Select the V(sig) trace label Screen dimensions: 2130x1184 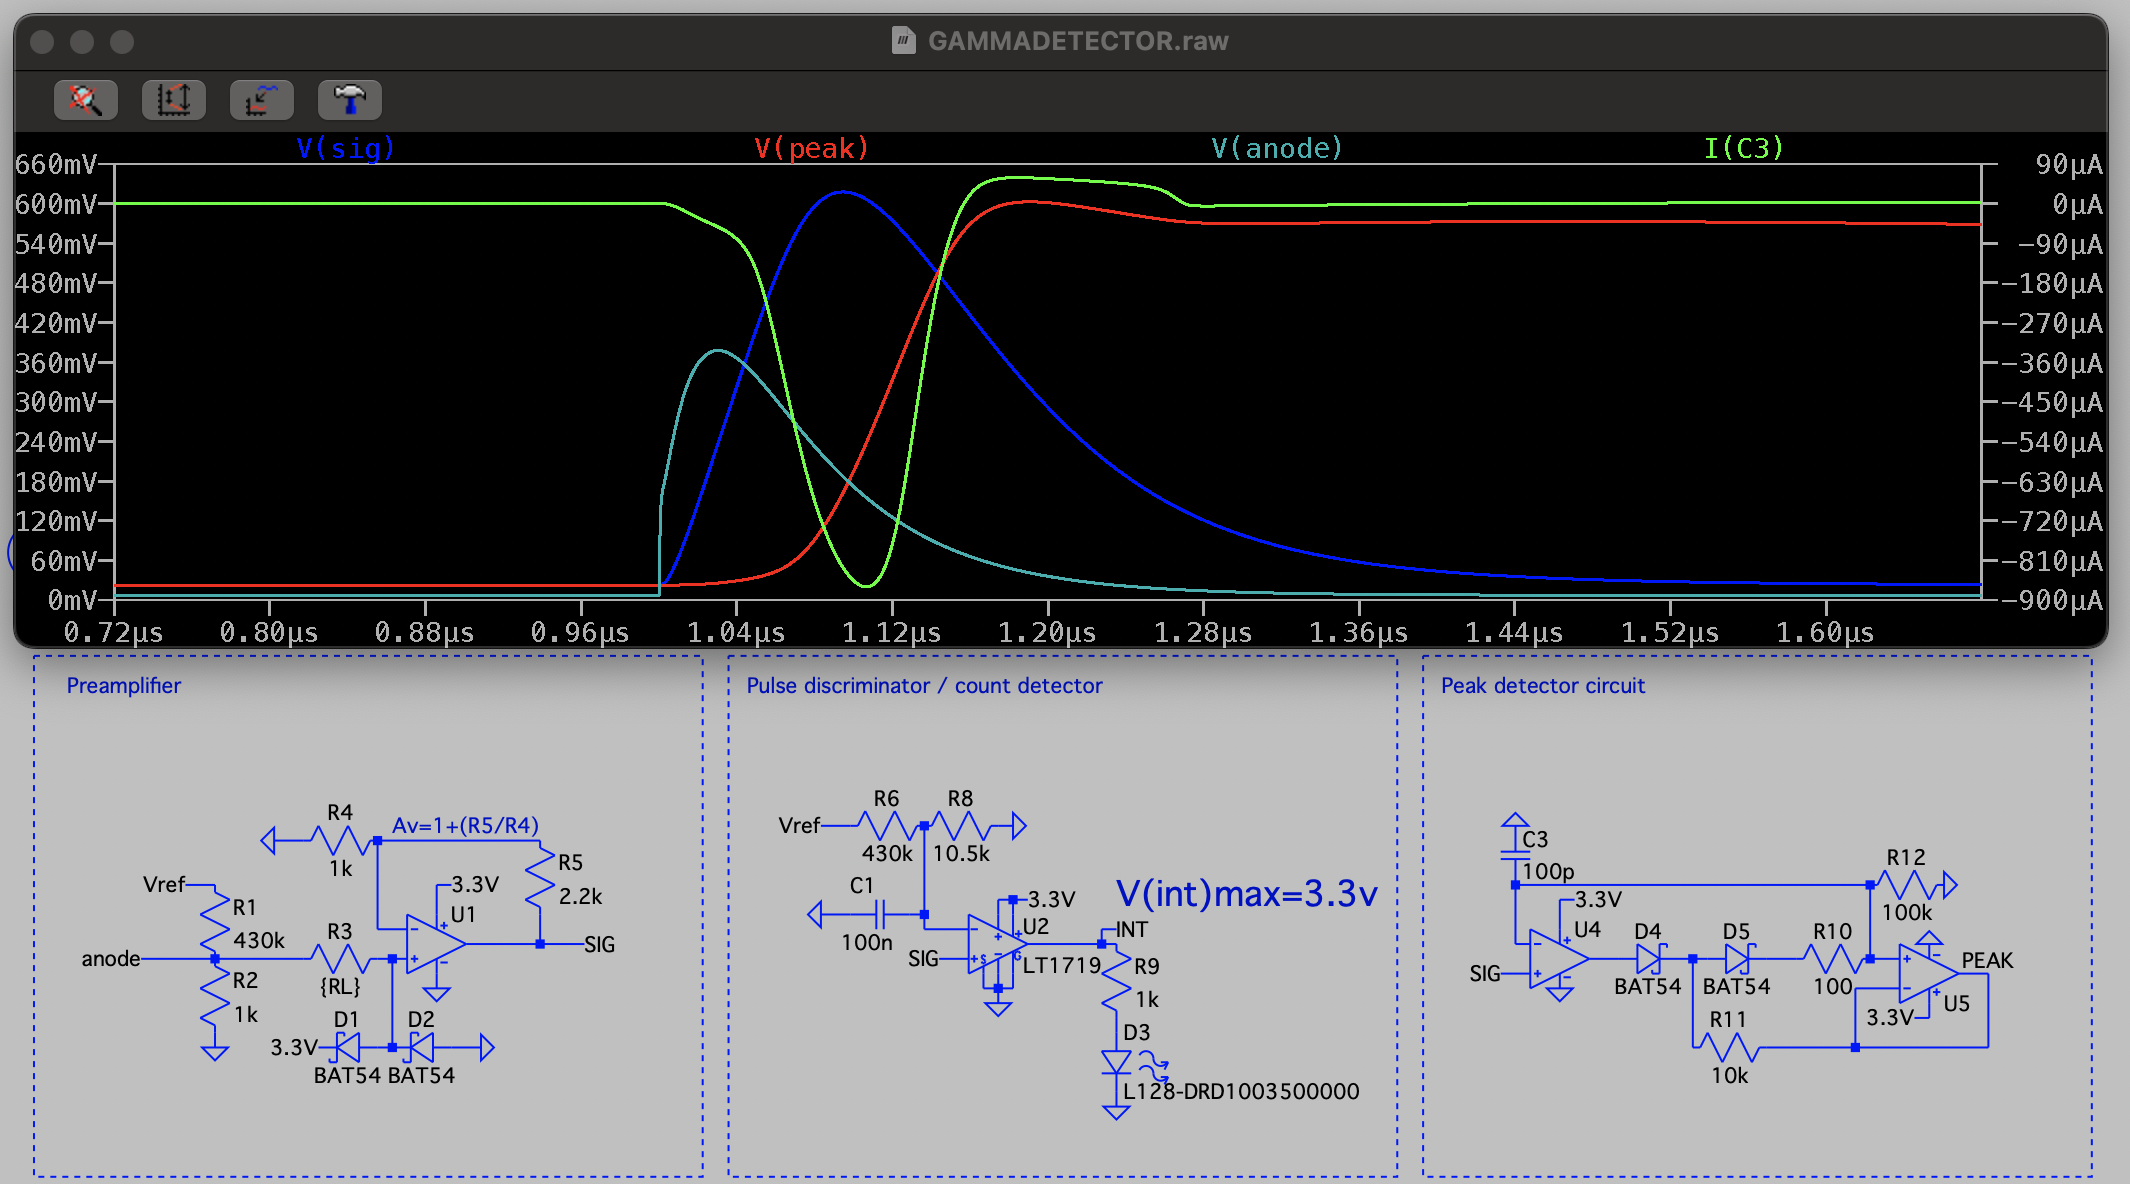pos(345,149)
